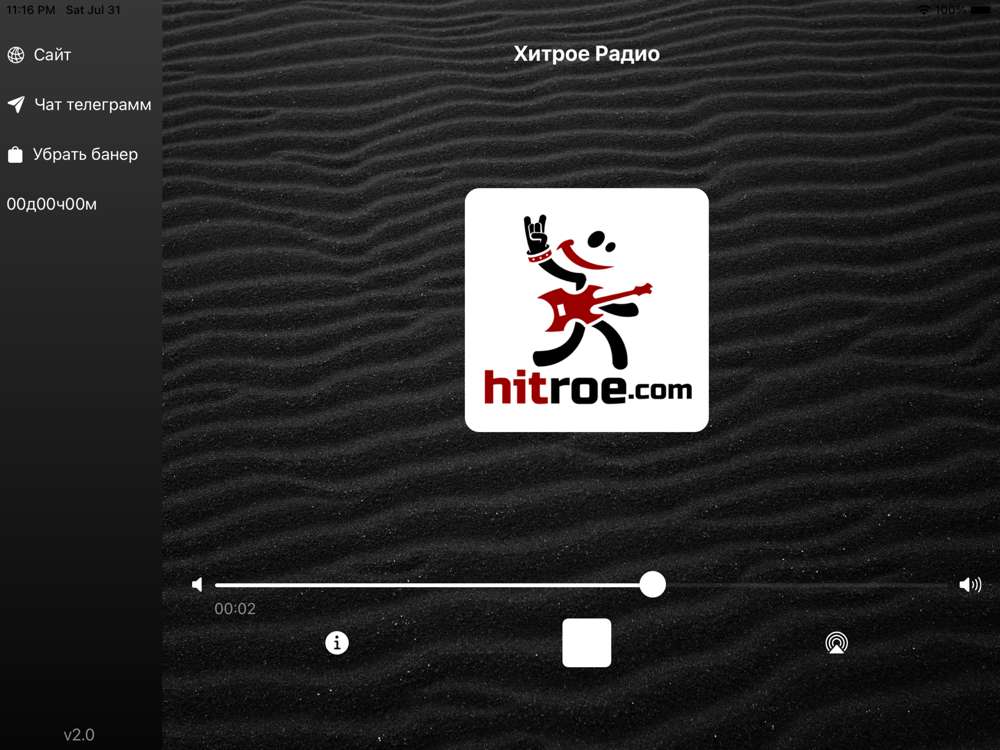The height and width of the screenshot is (750, 1000).
Task: Click the v2.0 version label
Action: [x=79, y=735]
